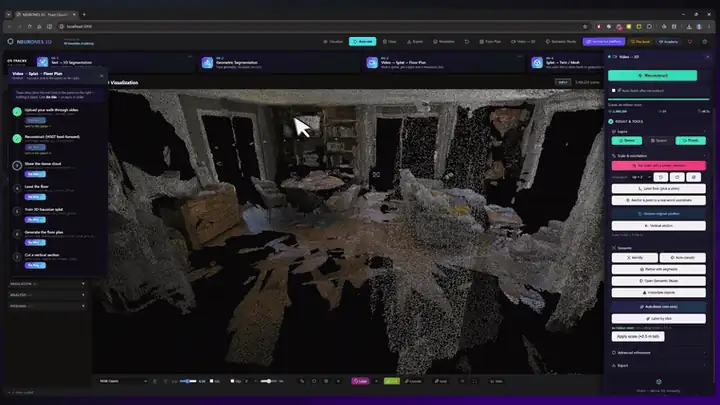The image size is (720, 405).
Task: Click the Vertical section button
Action: pyautogui.click(x=658, y=226)
